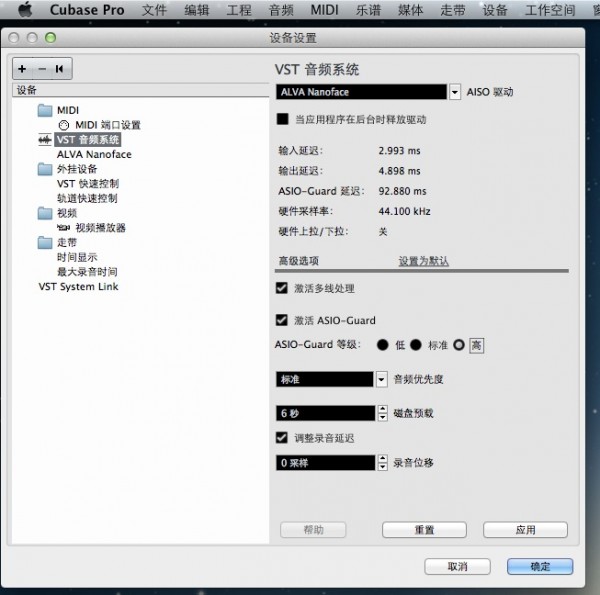Click the 92.880 ms ASIO-Guard latency value

[x=402, y=191]
